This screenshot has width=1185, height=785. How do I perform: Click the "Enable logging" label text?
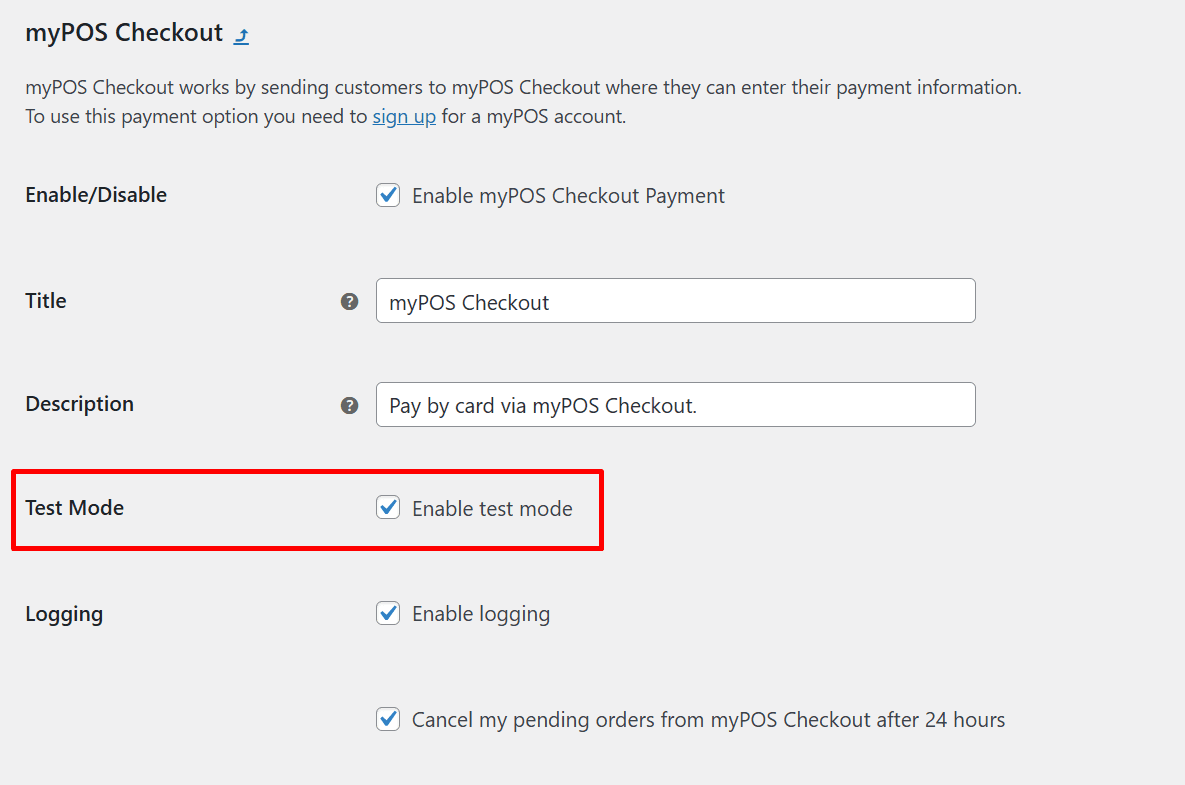click(481, 614)
